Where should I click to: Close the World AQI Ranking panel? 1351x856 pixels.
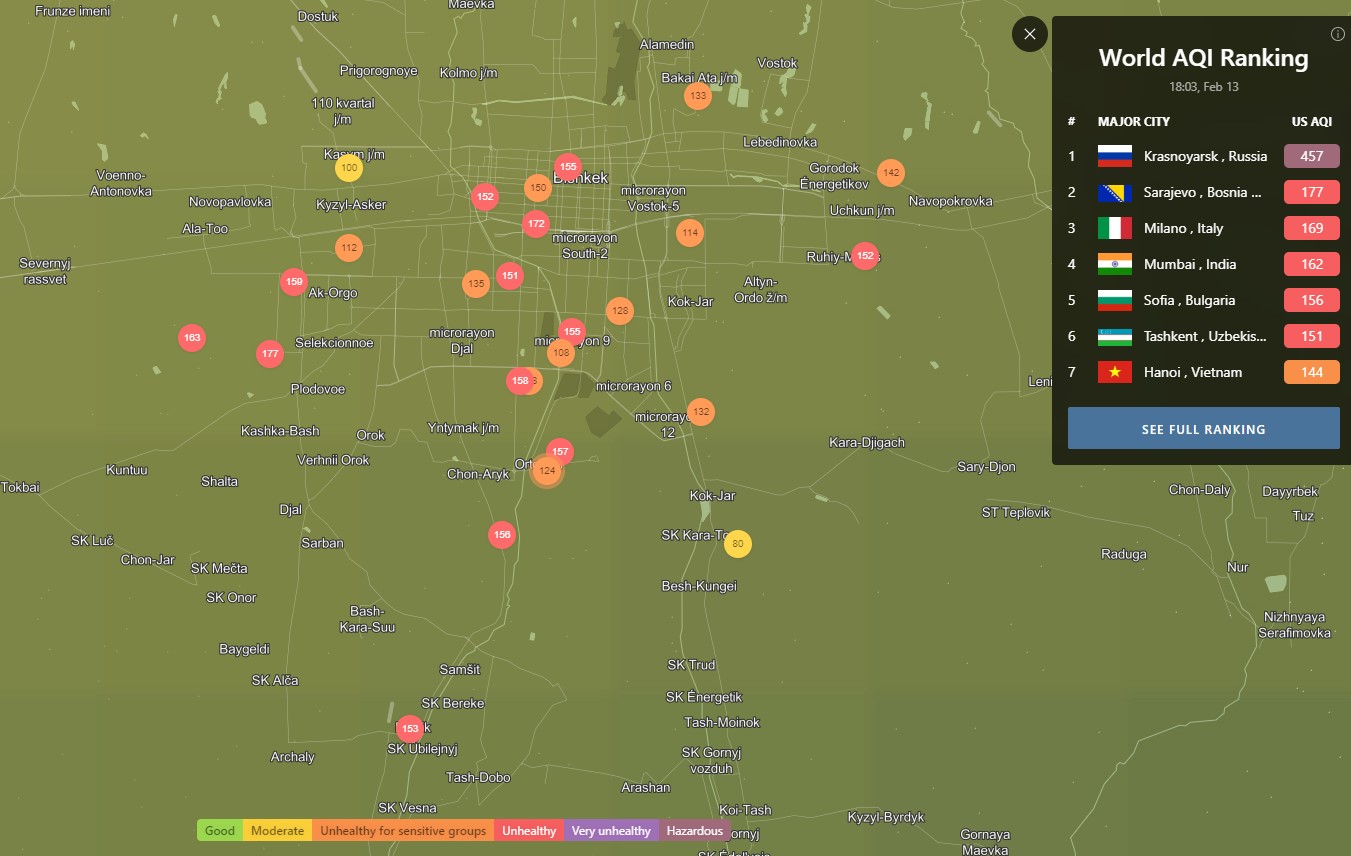pos(1029,34)
